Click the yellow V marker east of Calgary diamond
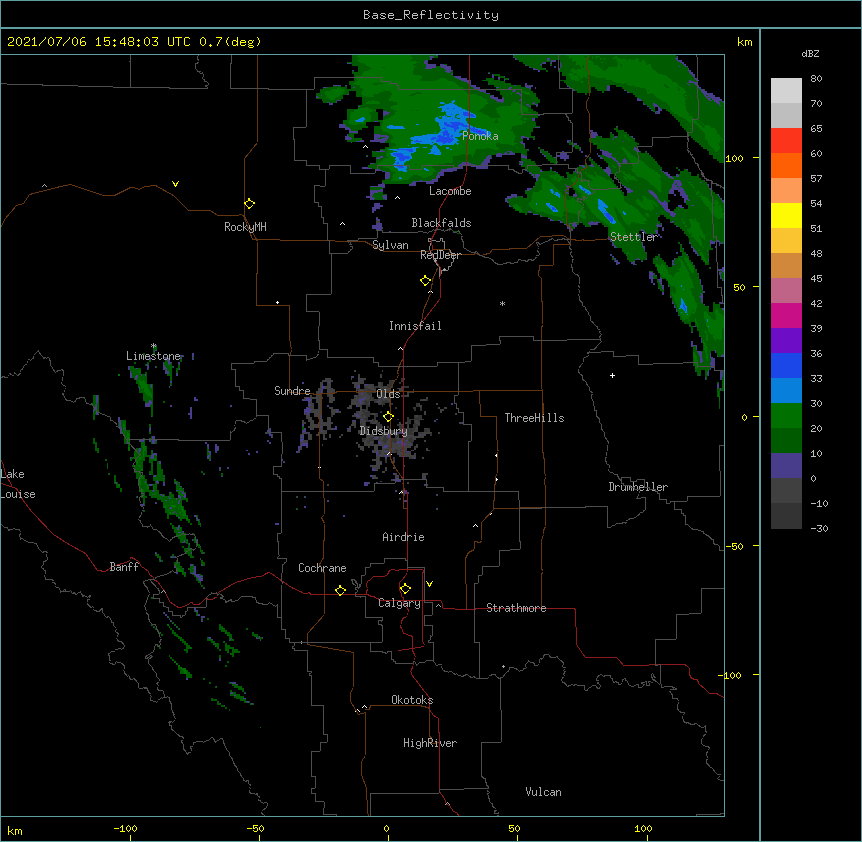 coord(429,584)
